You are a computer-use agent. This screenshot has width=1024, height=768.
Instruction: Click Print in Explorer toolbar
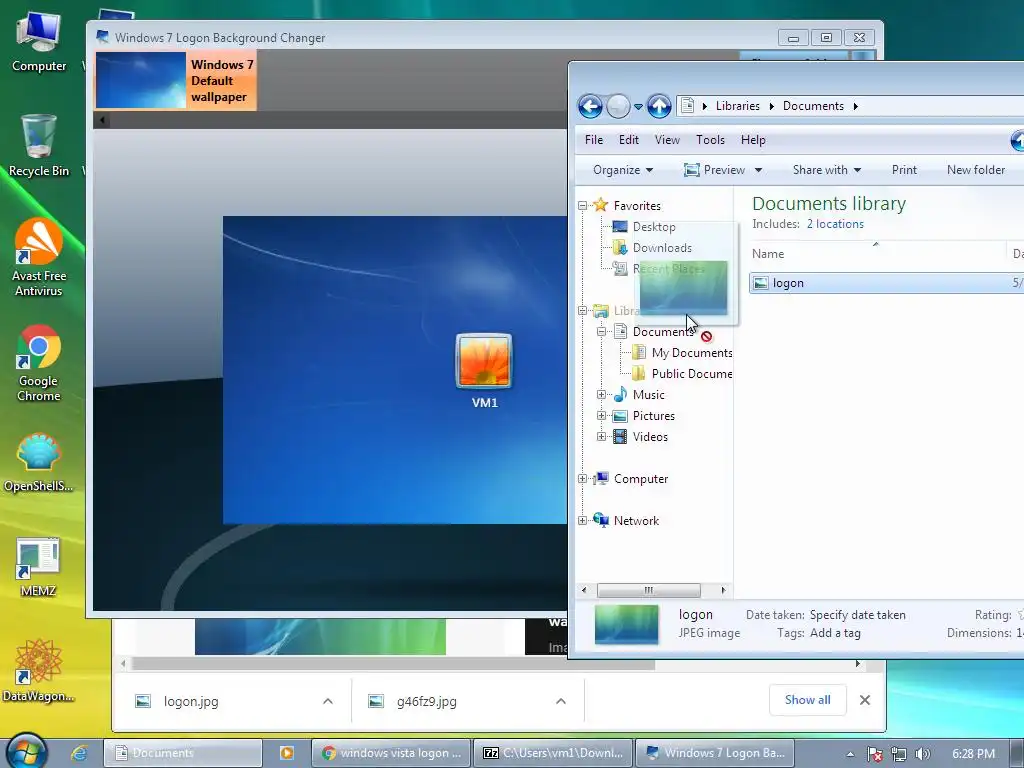click(904, 170)
